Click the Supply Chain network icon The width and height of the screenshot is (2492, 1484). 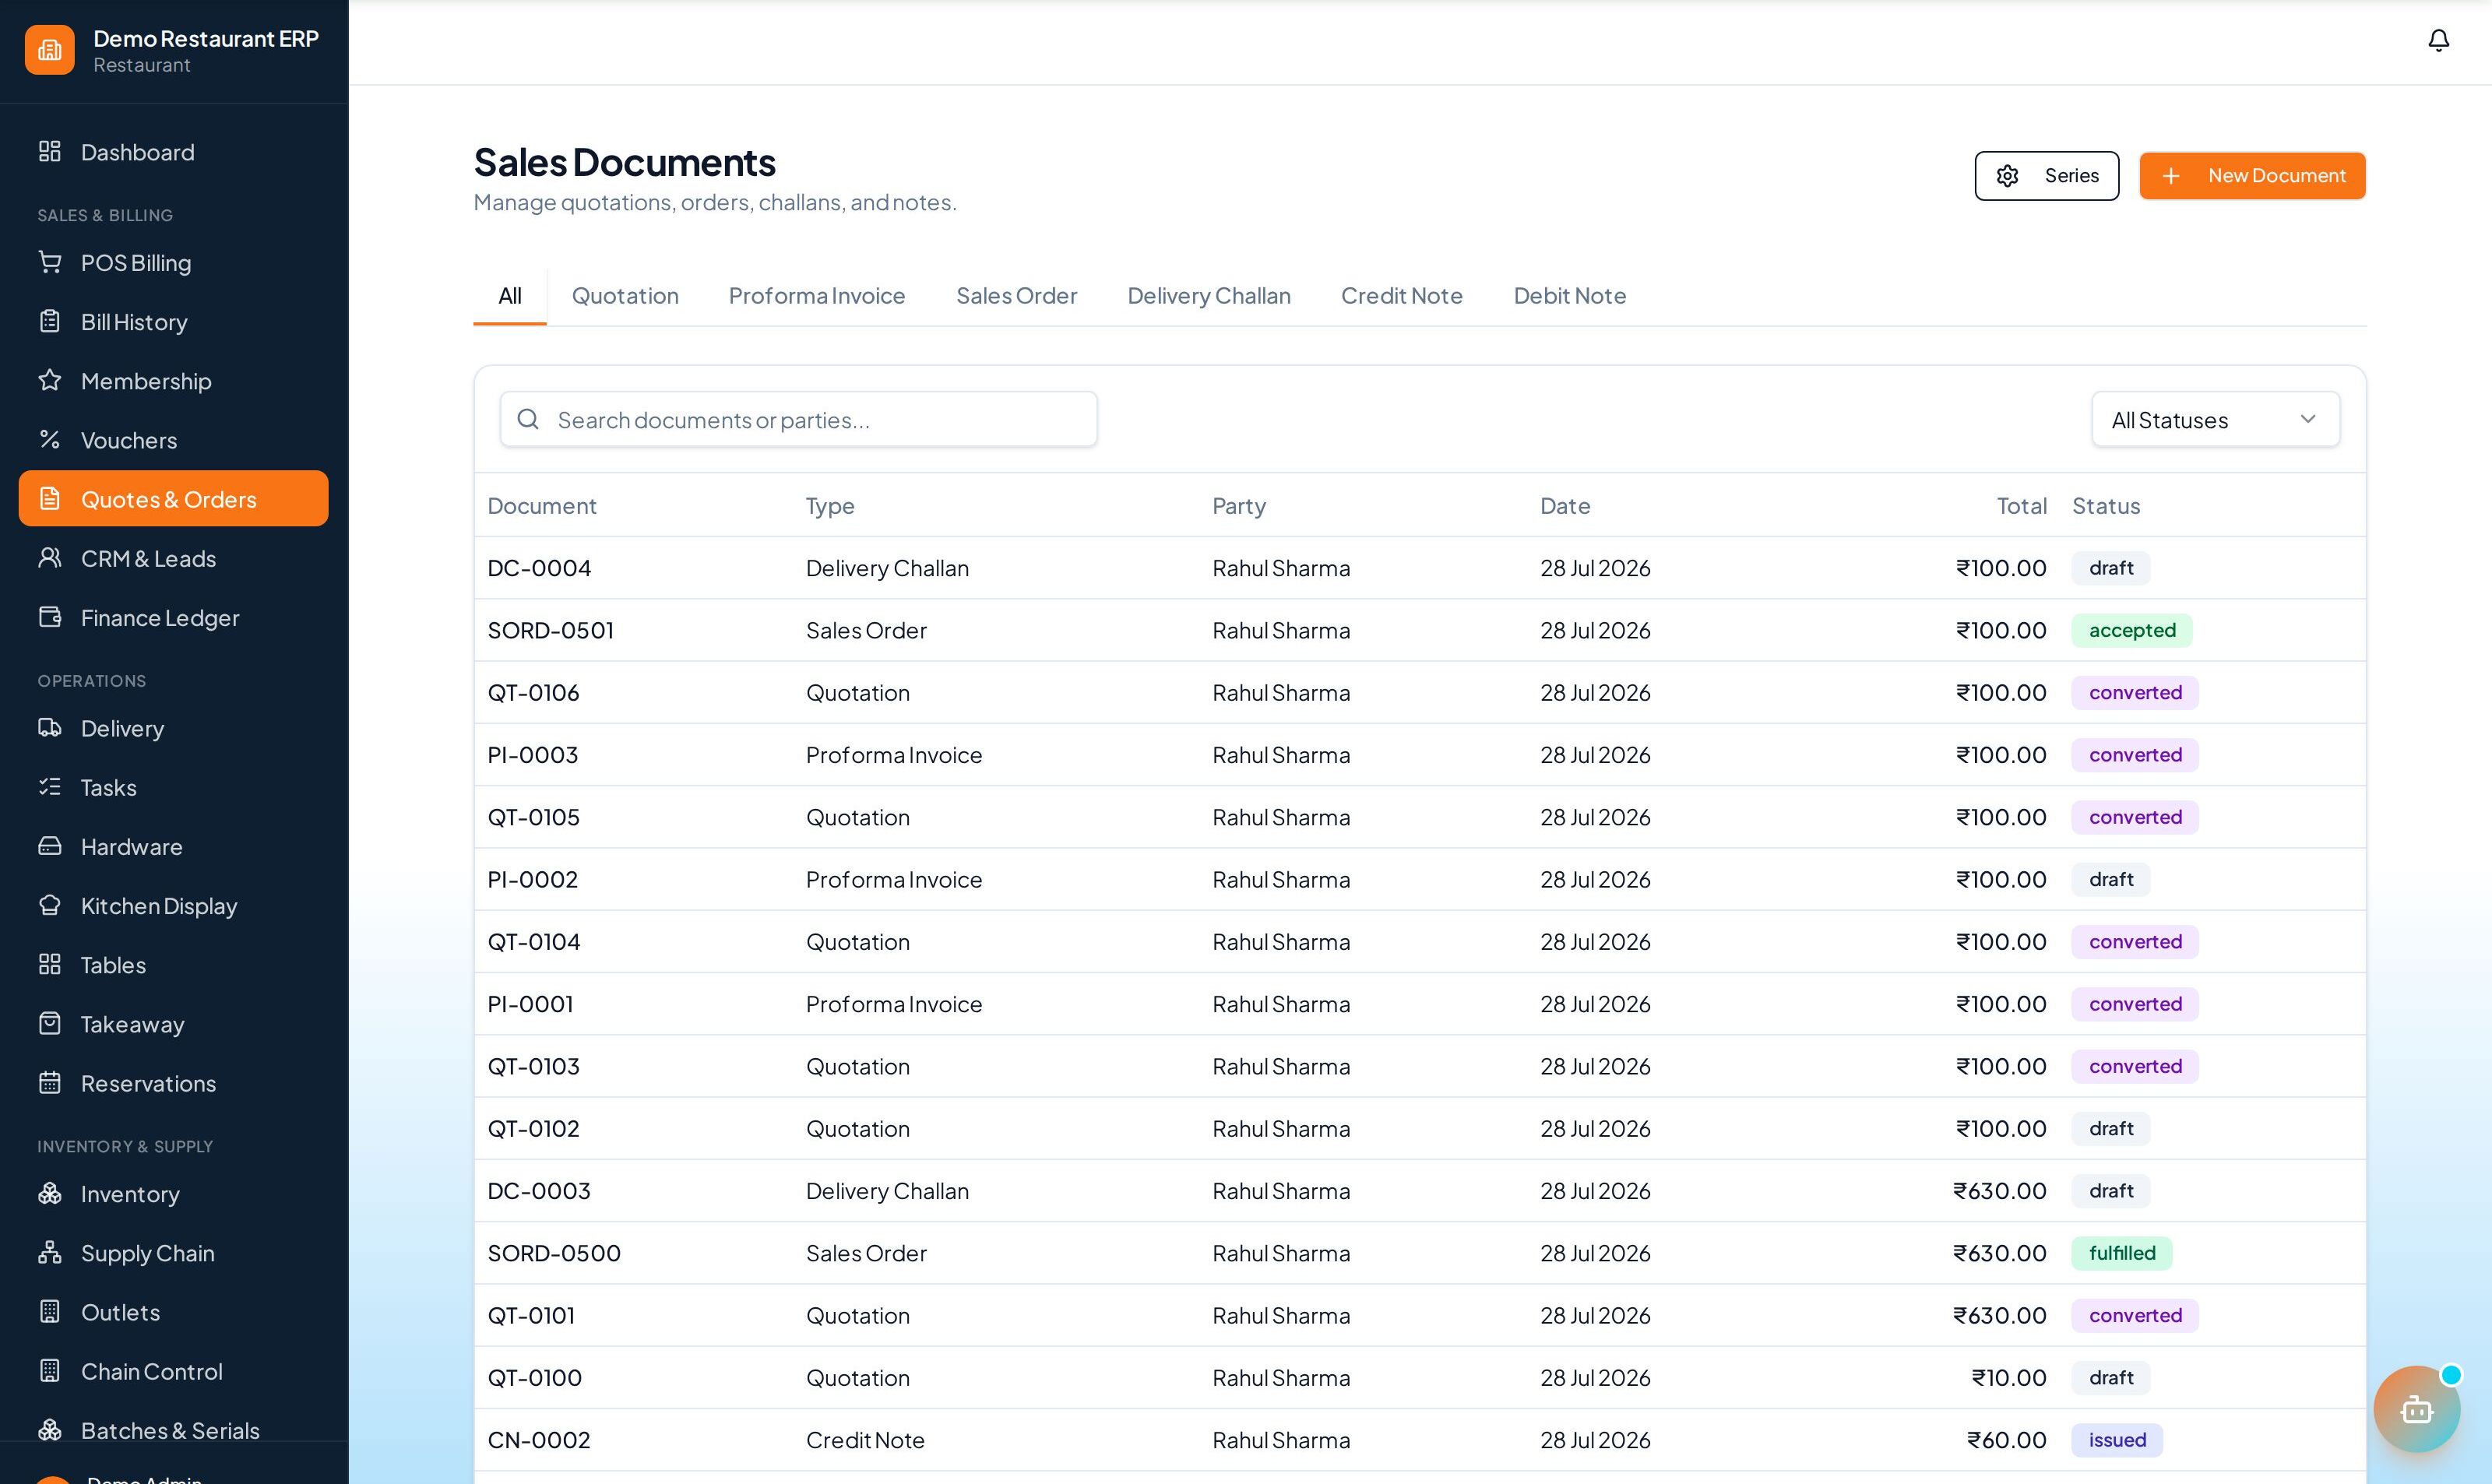point(50,1252)
